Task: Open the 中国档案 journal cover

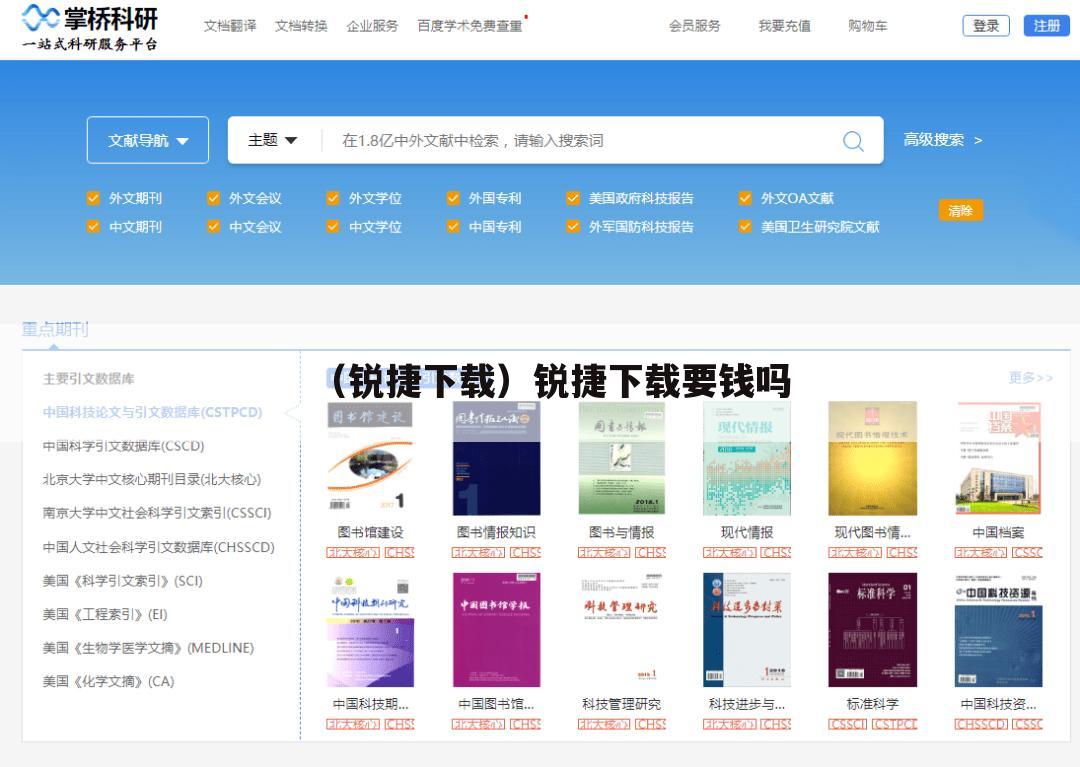Action: [998, 459]
